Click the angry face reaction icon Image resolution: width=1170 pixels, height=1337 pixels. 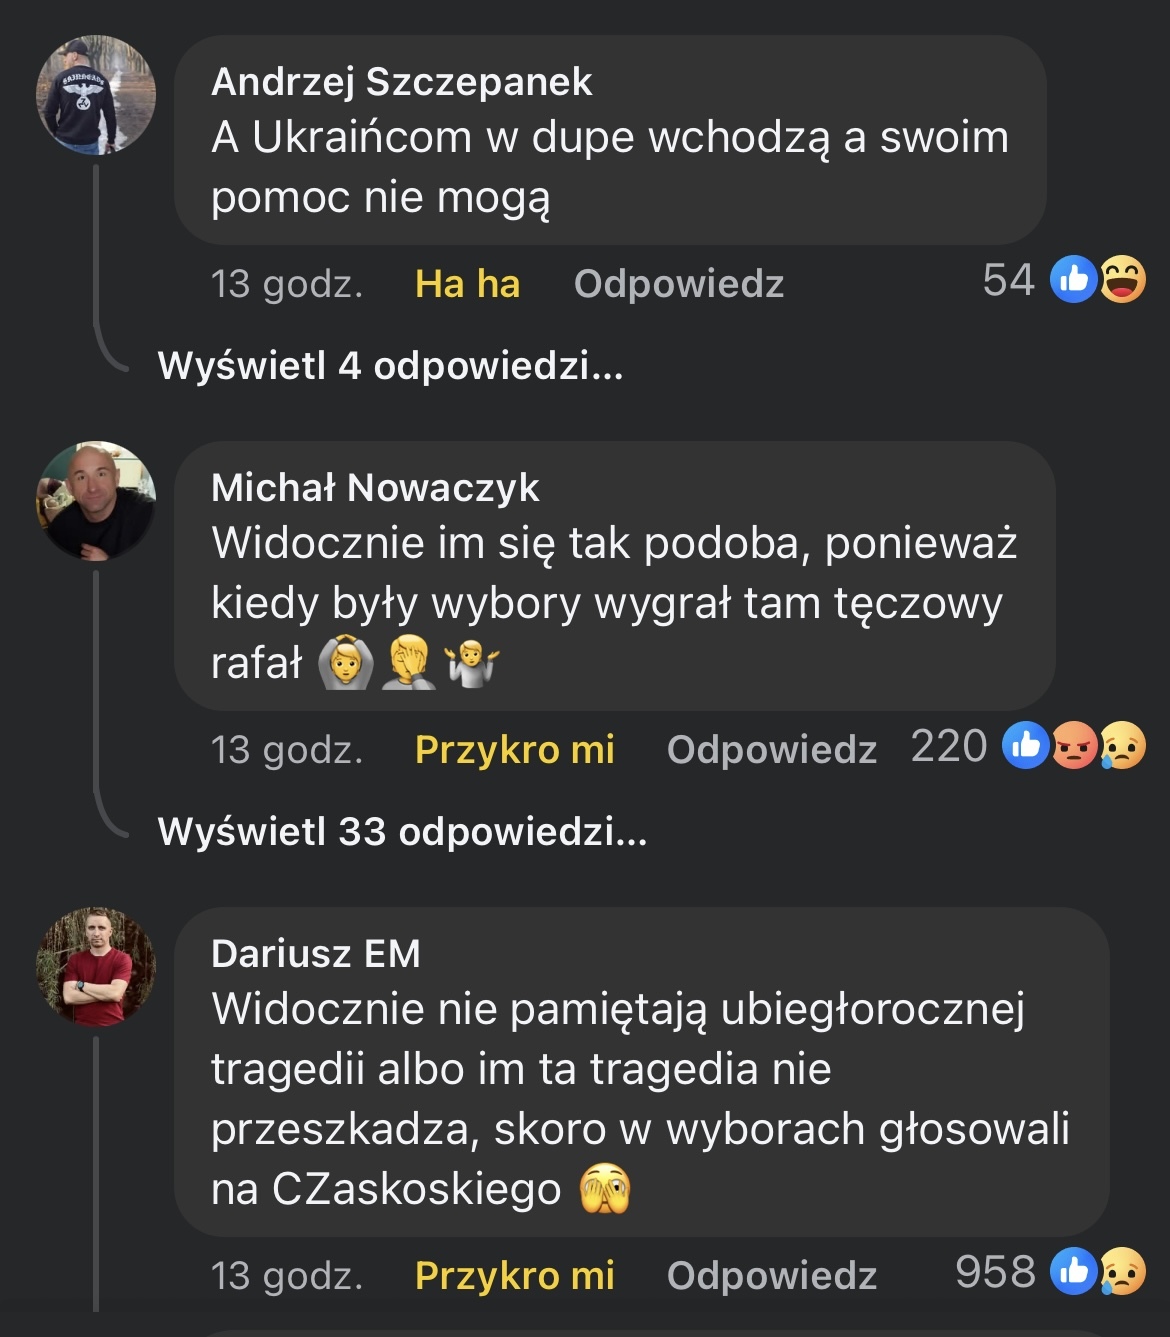[1074, 746]
